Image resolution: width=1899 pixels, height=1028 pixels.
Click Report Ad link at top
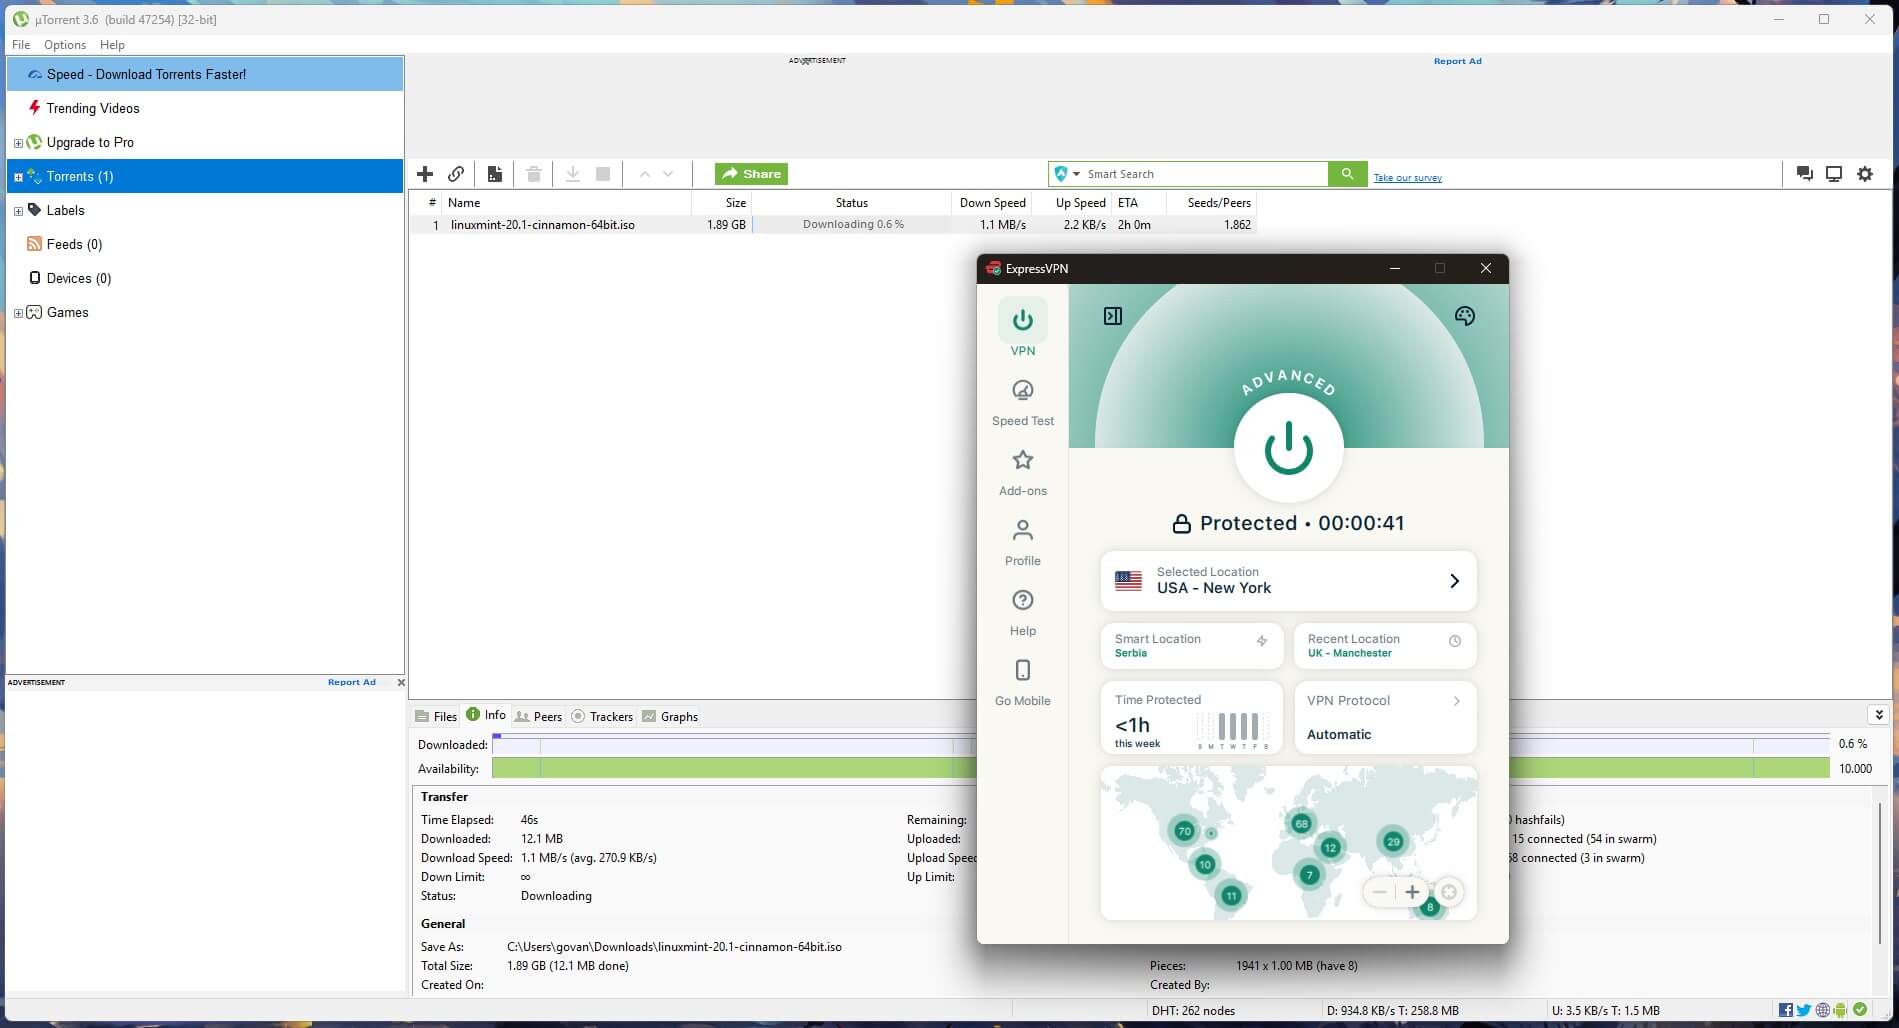point(1457,61)
